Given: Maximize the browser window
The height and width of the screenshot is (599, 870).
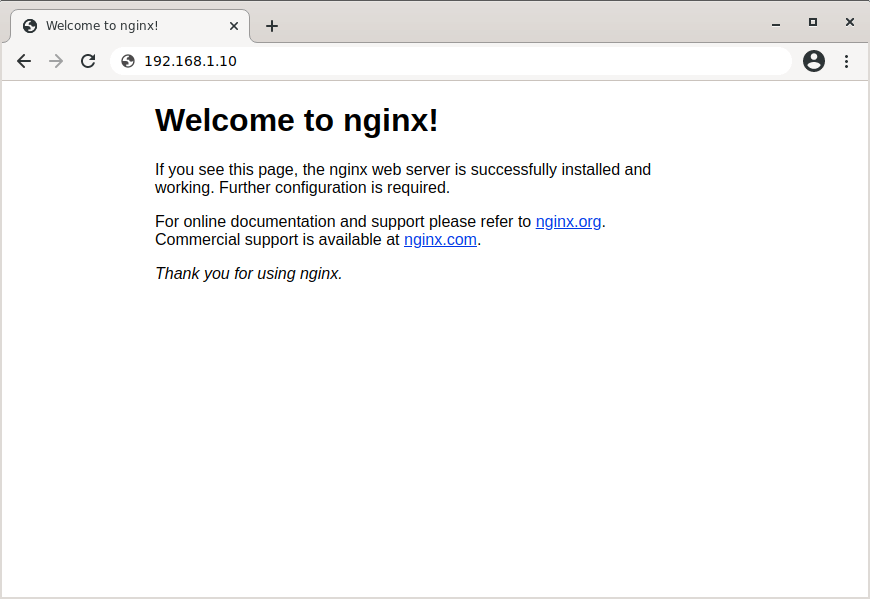Looking at the screenshot, I should 813,22.
